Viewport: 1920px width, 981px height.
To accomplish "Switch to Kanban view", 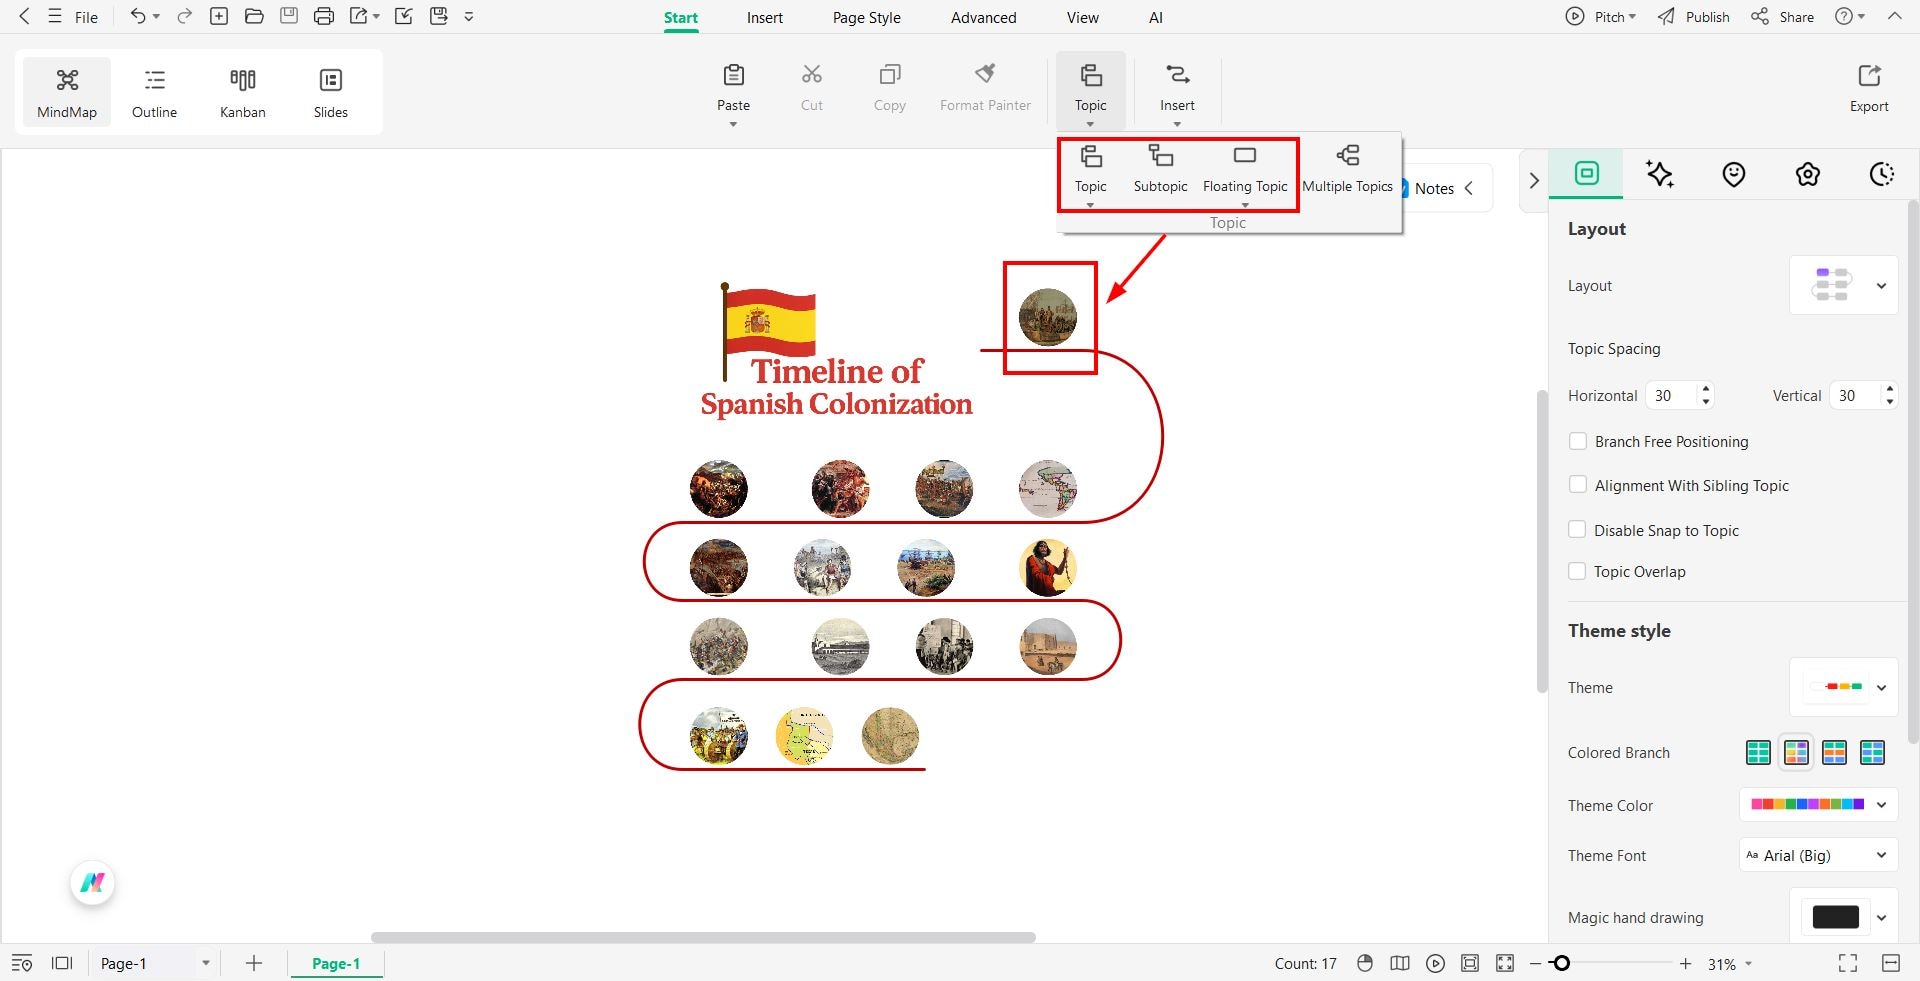I will (x=243, y=93).
